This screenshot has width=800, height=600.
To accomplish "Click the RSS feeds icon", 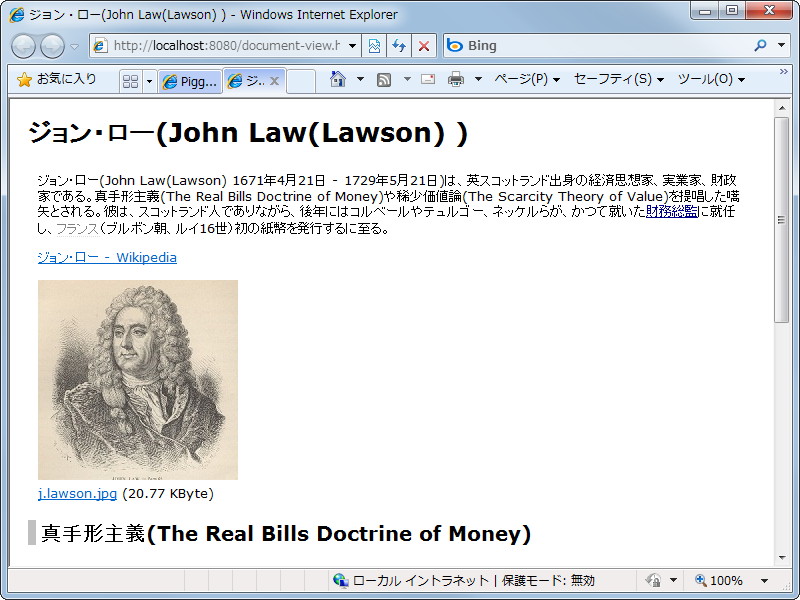I will 384,80.
